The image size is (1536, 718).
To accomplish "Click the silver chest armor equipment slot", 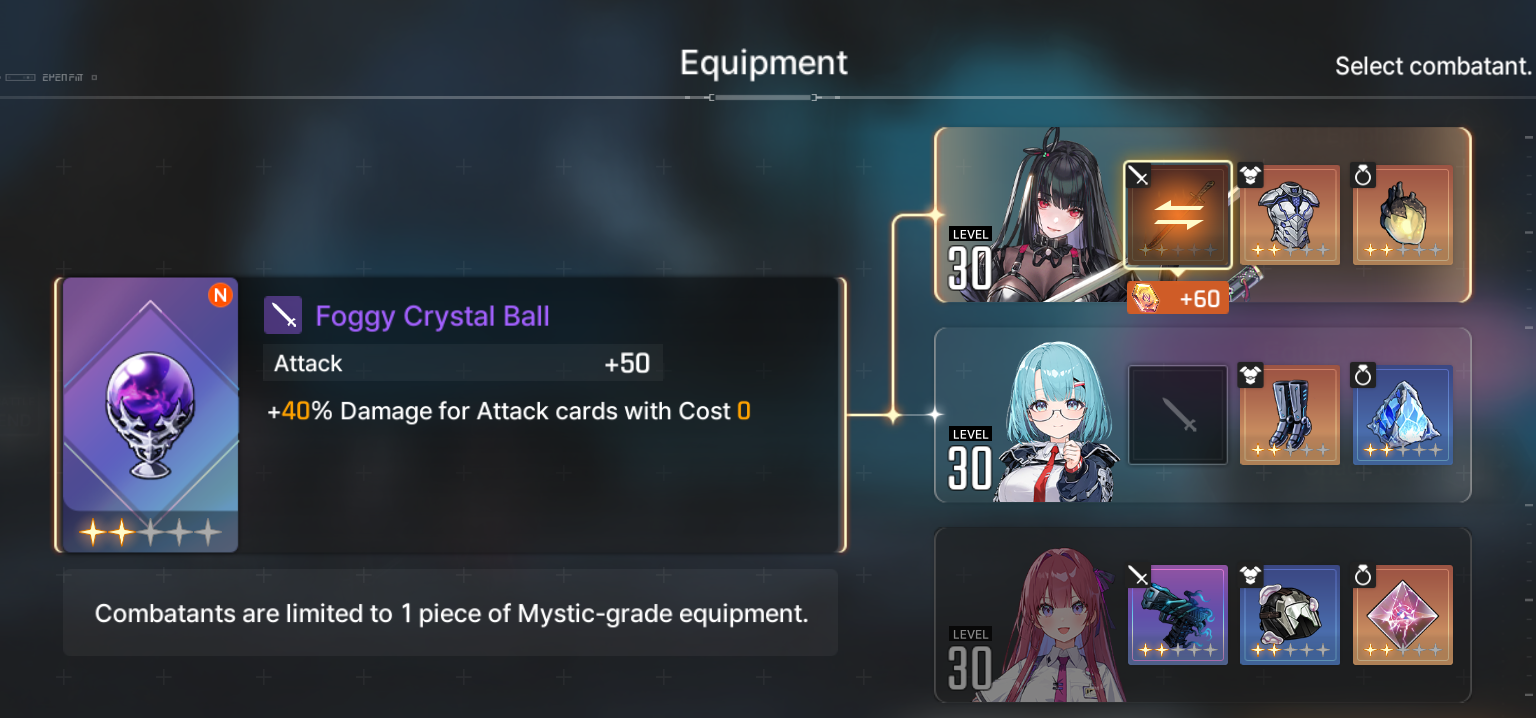I will click(x=1290, y=215).
